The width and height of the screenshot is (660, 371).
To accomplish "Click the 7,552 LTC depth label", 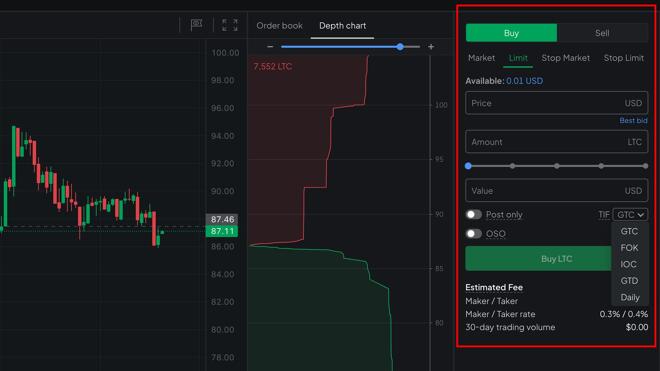I will tap(272, 67).
